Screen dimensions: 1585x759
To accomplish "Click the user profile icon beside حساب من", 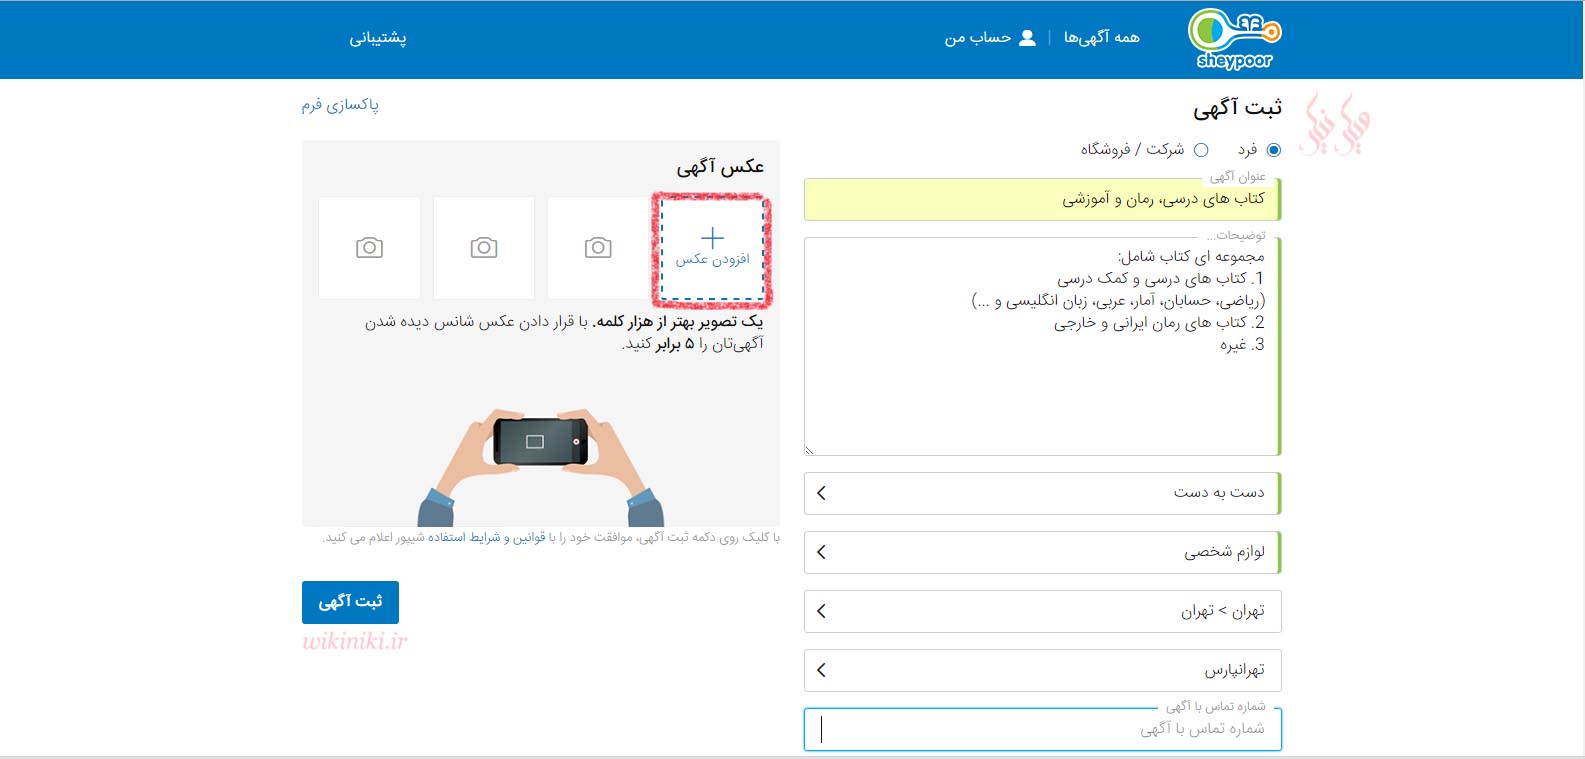I will click(1027, 38).
